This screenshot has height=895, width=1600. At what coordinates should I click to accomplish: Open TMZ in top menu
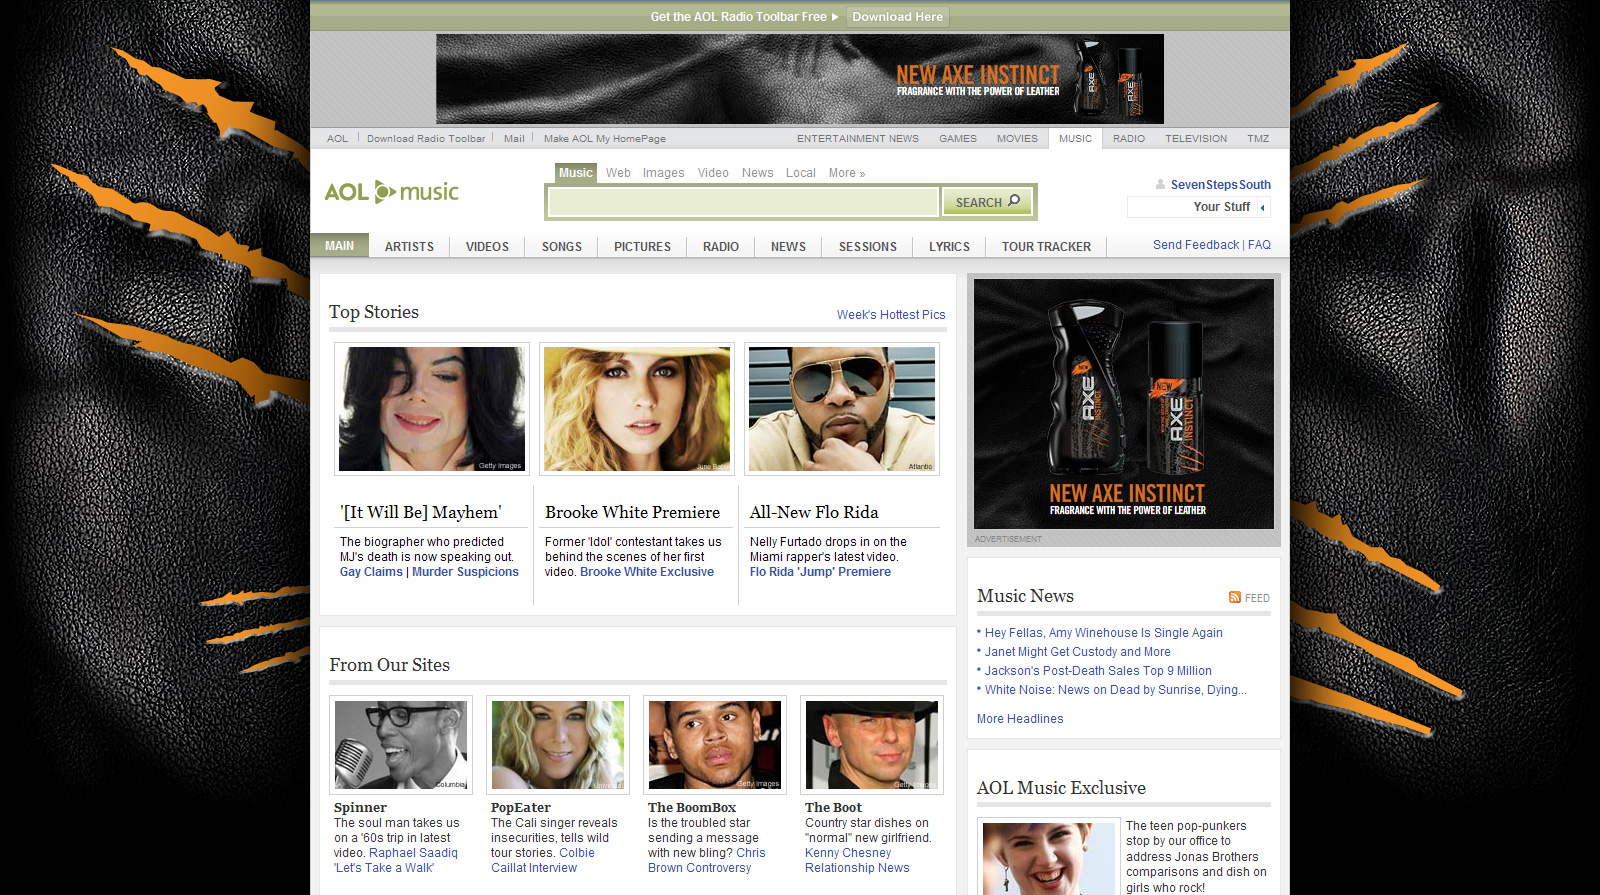coord(1258,139)
